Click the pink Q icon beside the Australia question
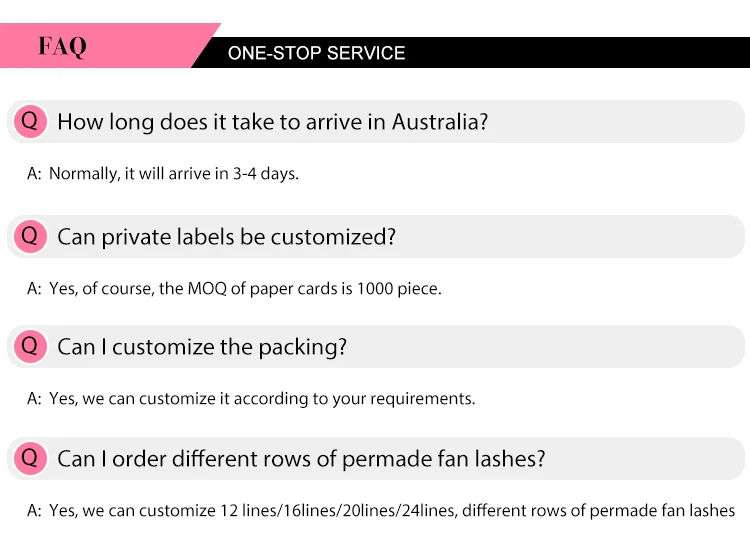This screenshot has width=750, height=543. coord(29,121)
